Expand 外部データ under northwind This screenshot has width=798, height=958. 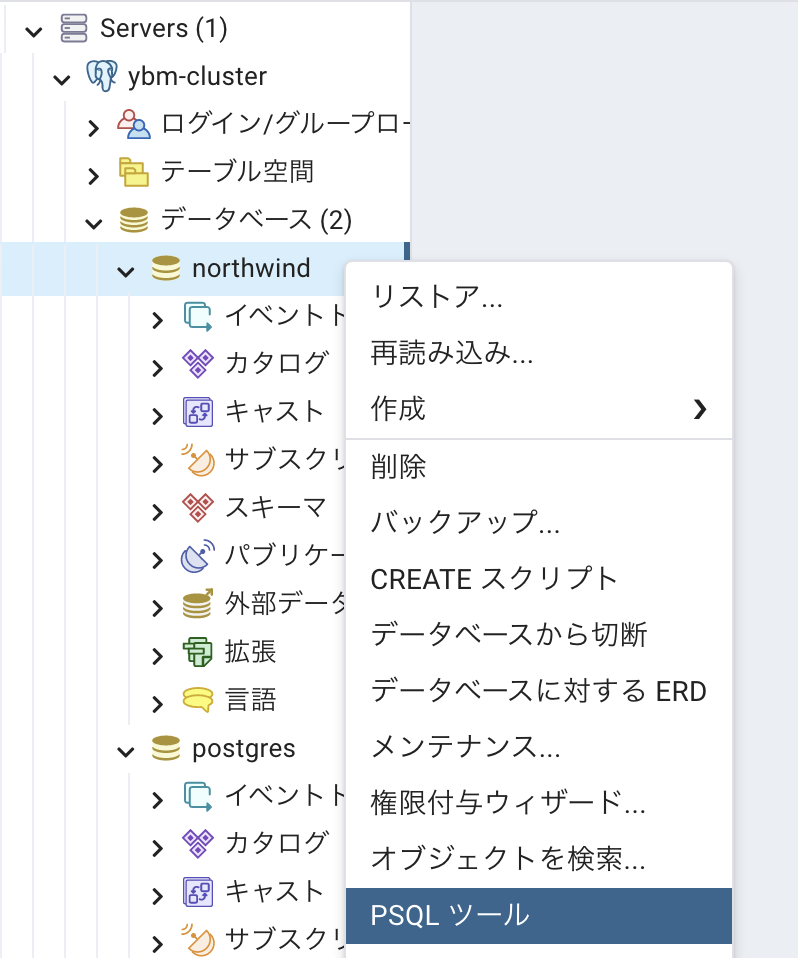[158, 608]
